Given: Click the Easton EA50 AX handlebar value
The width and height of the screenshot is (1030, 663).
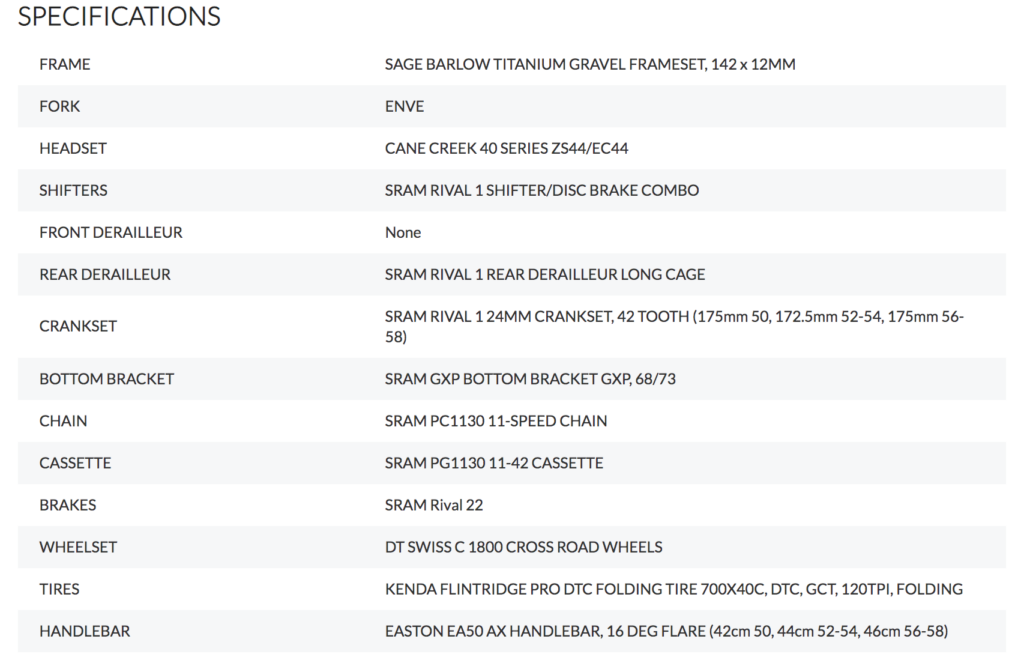Looking at the screenshot, I should (x=666, y=631).
